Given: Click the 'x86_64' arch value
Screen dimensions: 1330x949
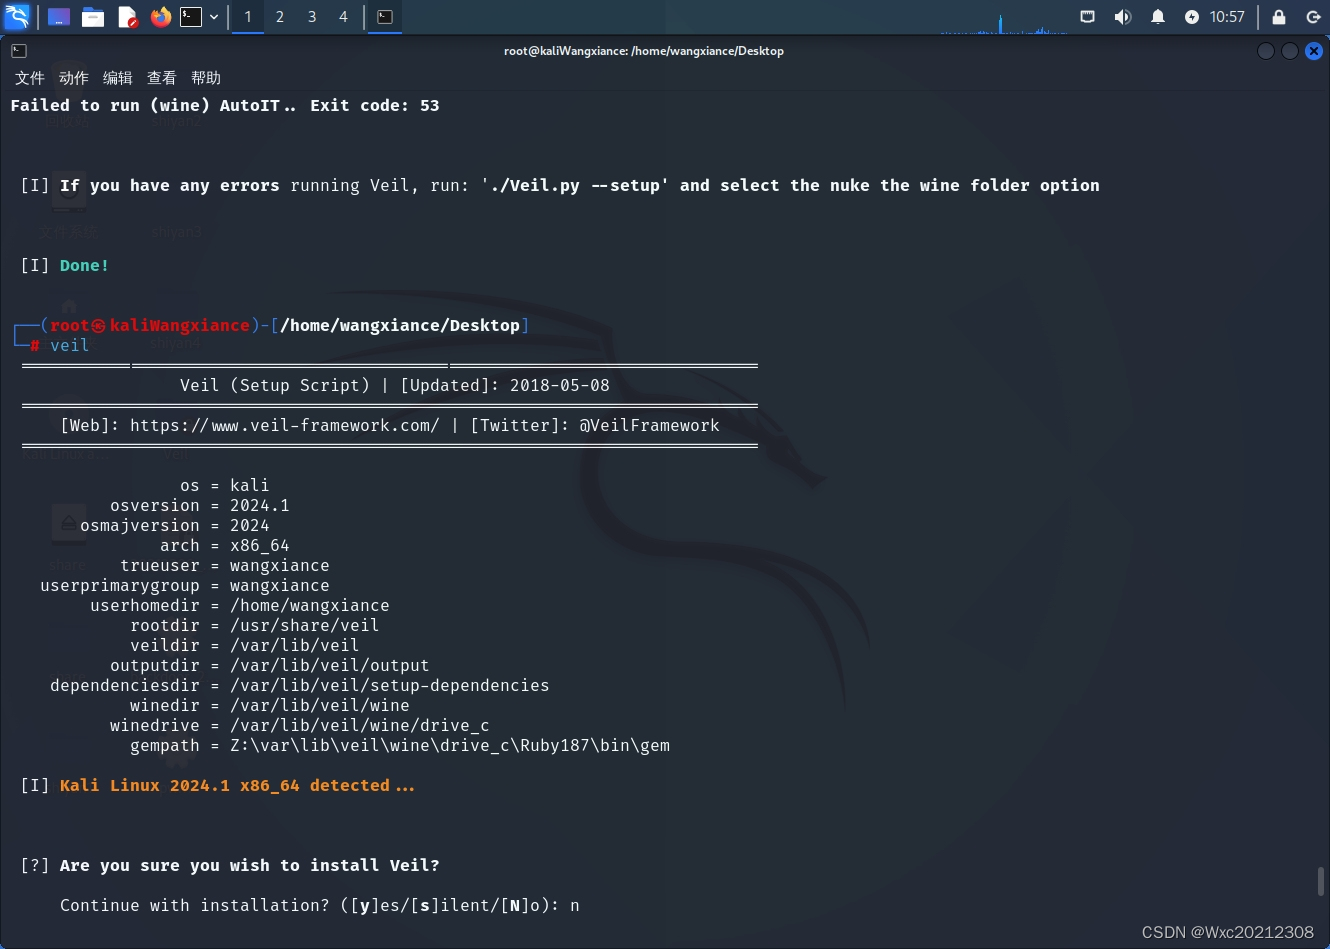Looking at the screenshot, I should coord(260,545).
